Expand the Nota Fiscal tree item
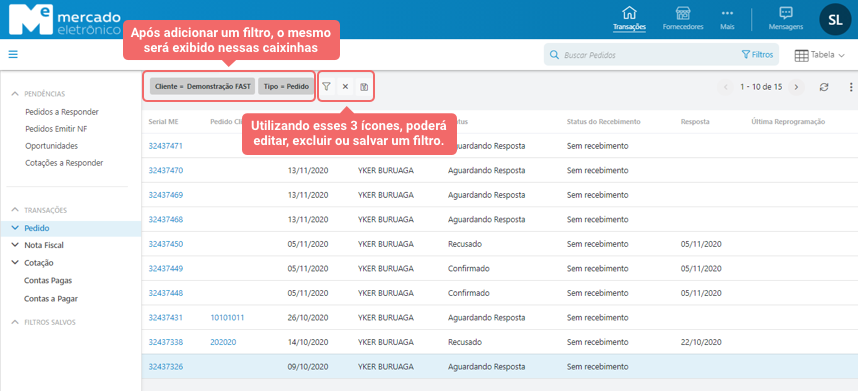The width and height of the screenshot is (858, 391). tap(15, 245)
